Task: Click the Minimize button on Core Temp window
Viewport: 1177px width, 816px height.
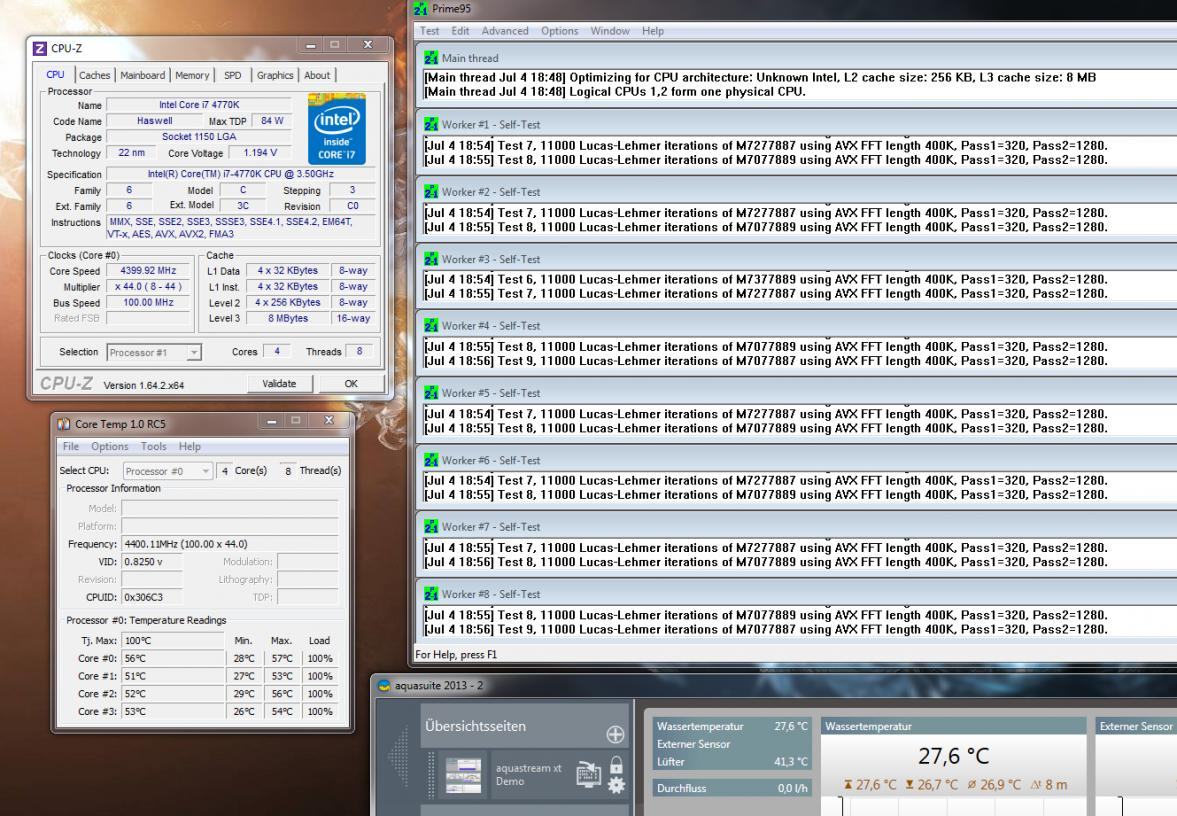Action: click(x=272, y=421)
